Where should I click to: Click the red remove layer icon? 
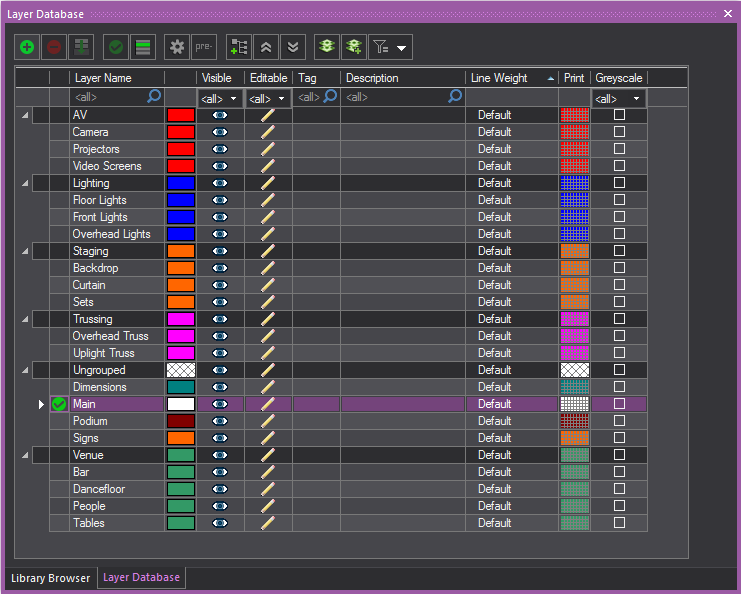(x=54, y=47)
